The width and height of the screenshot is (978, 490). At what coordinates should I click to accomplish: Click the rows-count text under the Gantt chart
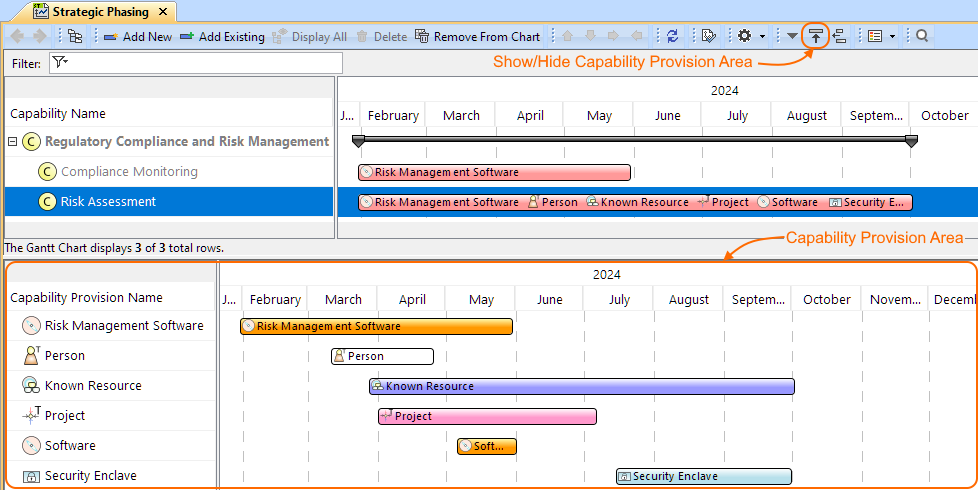[114, 247]
